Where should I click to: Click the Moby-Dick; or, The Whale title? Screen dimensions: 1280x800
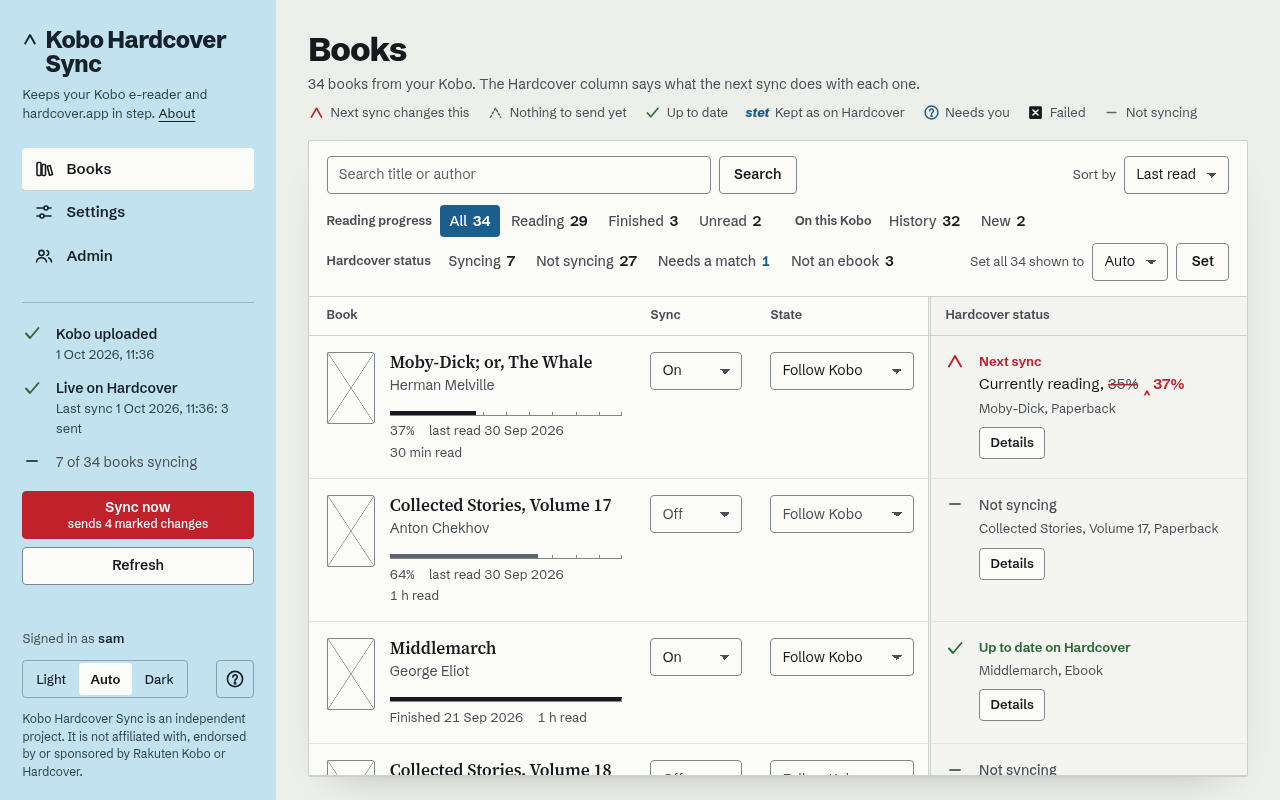(x=491, y=362)
